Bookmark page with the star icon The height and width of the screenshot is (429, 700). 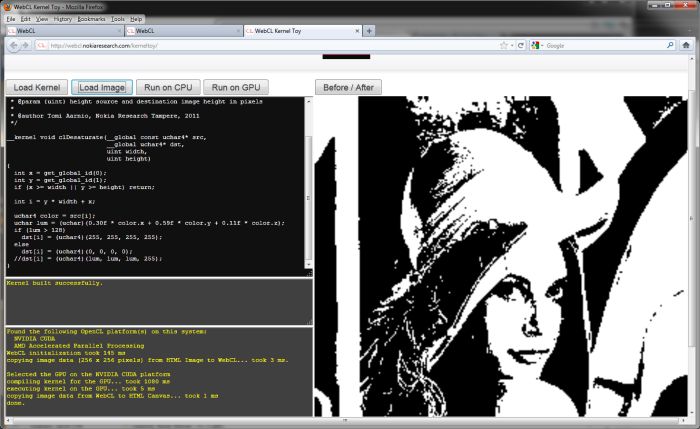point(504,46)
